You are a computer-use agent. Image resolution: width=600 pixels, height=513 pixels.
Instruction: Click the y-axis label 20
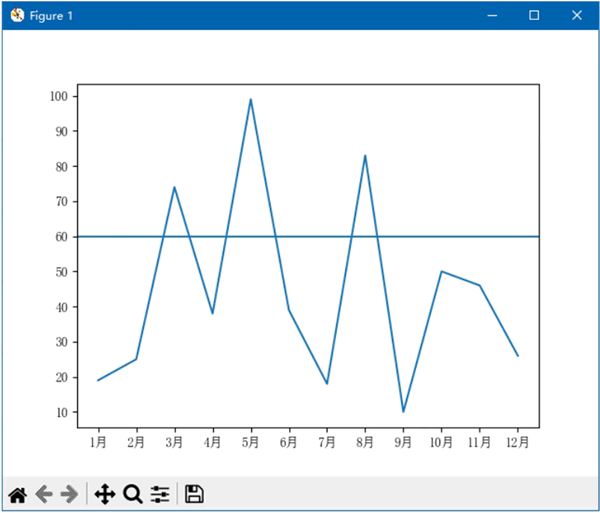coord(62,378)
